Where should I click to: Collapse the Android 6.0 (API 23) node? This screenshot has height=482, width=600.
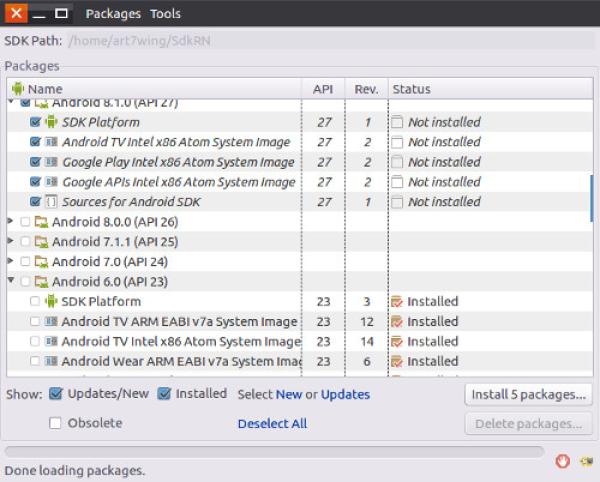click(12, 282)
